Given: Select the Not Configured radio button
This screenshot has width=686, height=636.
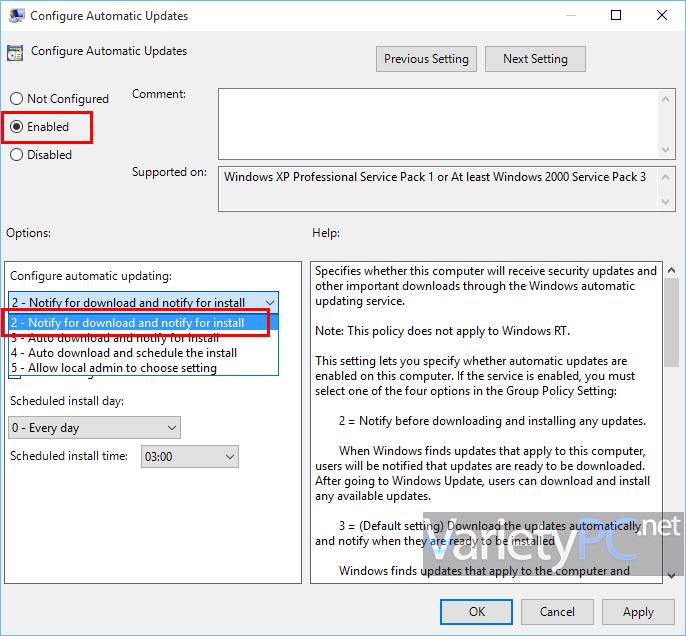Looking at the screenshot, I should 16,99.
